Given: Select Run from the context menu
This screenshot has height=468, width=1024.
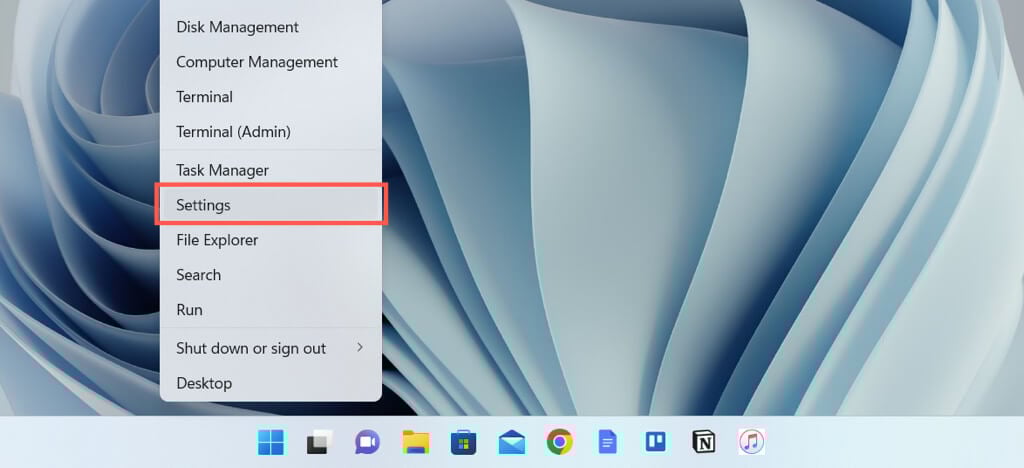Looking at the screenshot, I should point(190,310).
